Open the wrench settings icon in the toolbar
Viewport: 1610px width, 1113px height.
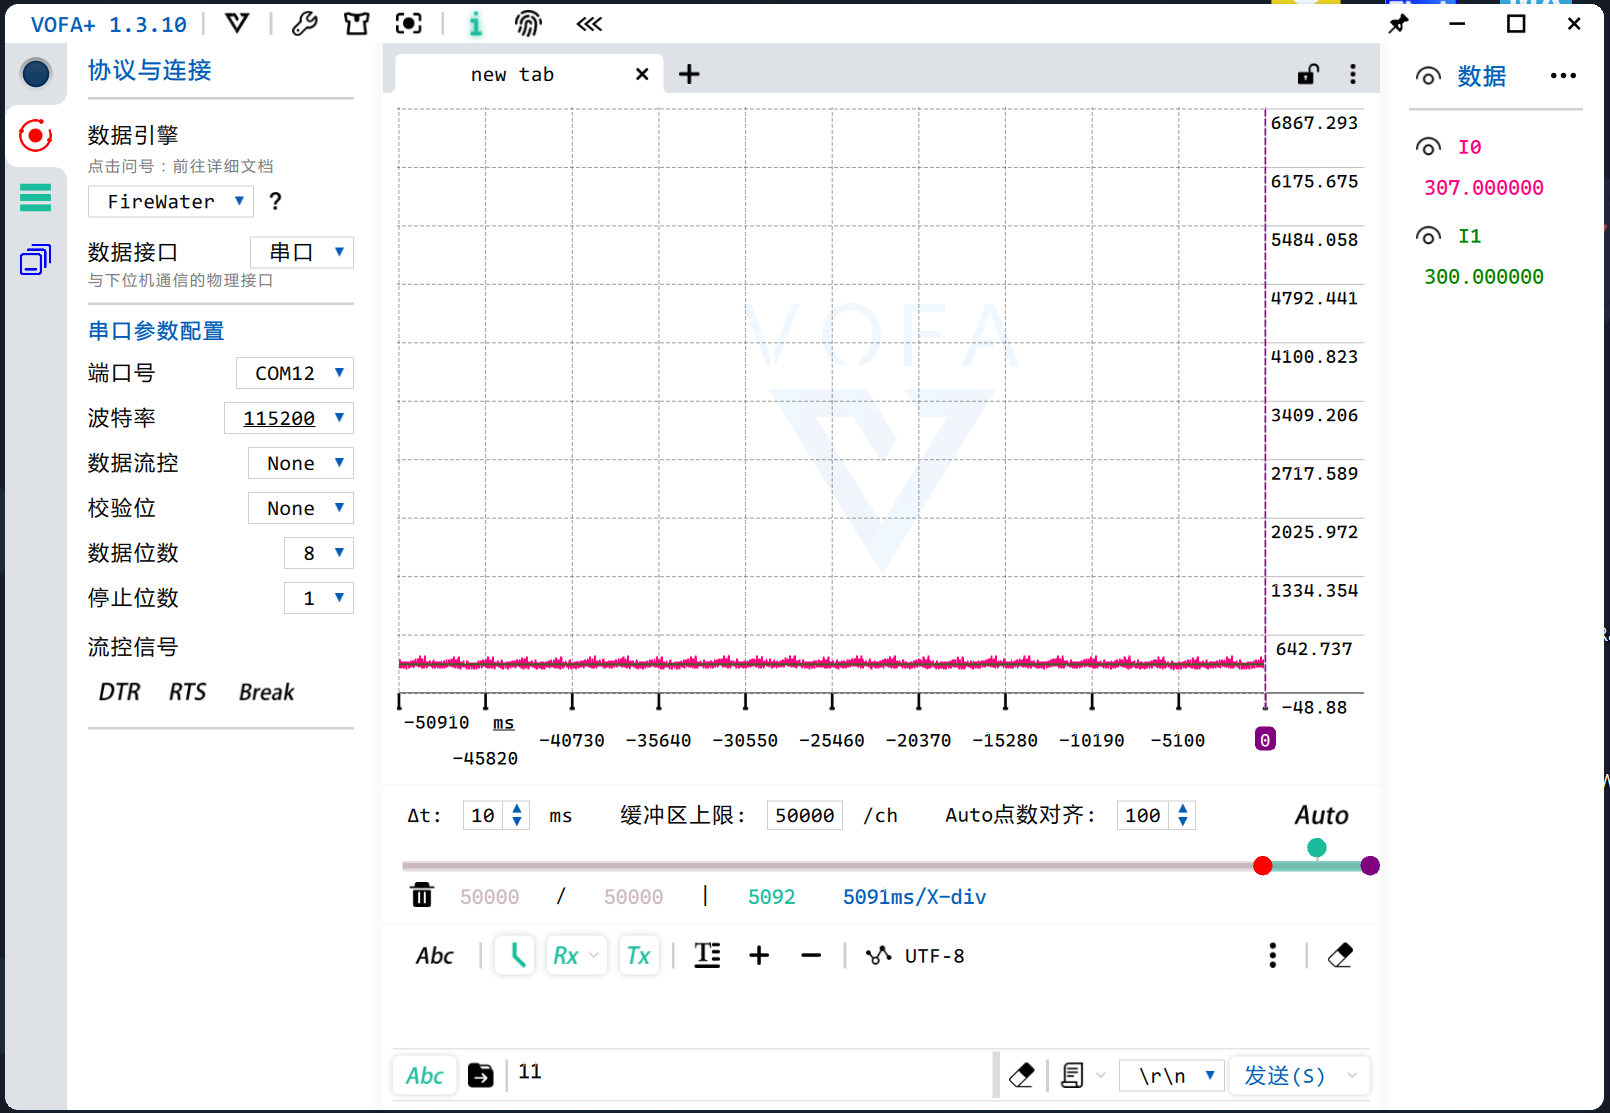click(x=305, y=23)
